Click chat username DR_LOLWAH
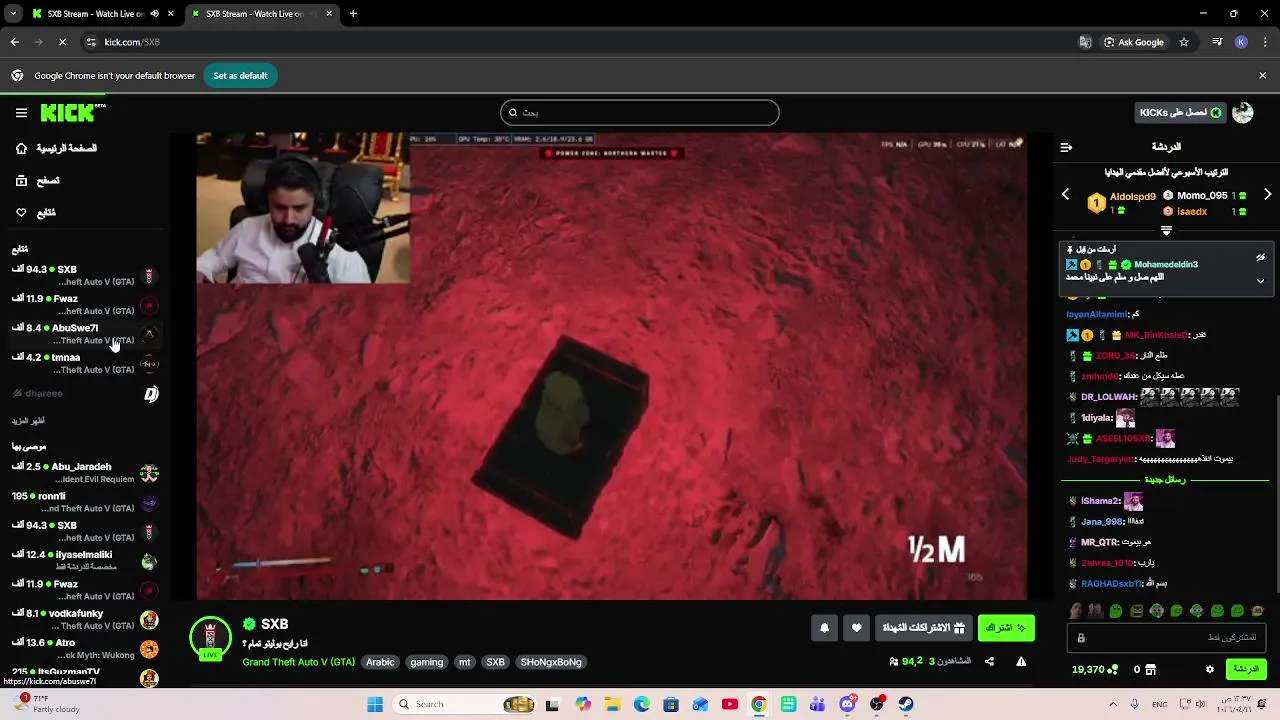Image resolution: width=1280 pixels, height=720 pixels. click(1108, 397)
